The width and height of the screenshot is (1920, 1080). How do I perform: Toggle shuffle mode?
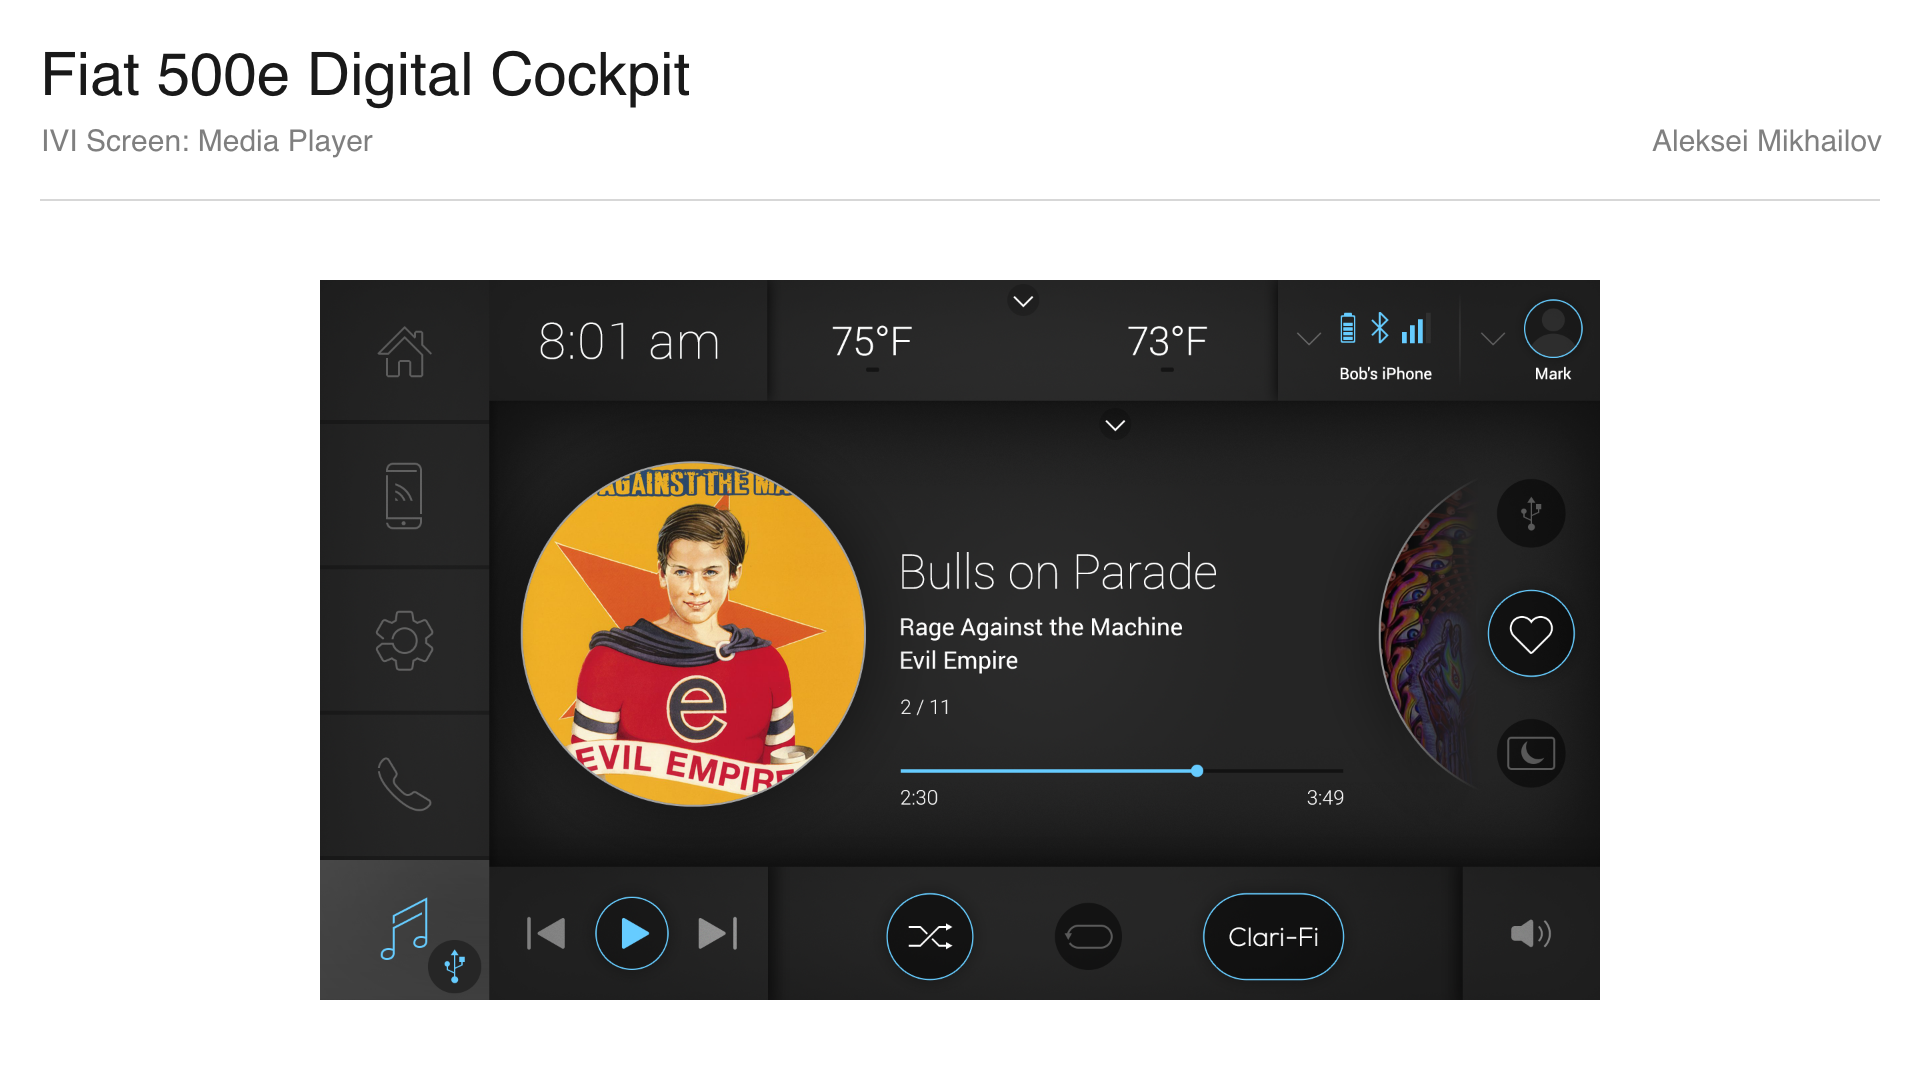tap(930, 936)
